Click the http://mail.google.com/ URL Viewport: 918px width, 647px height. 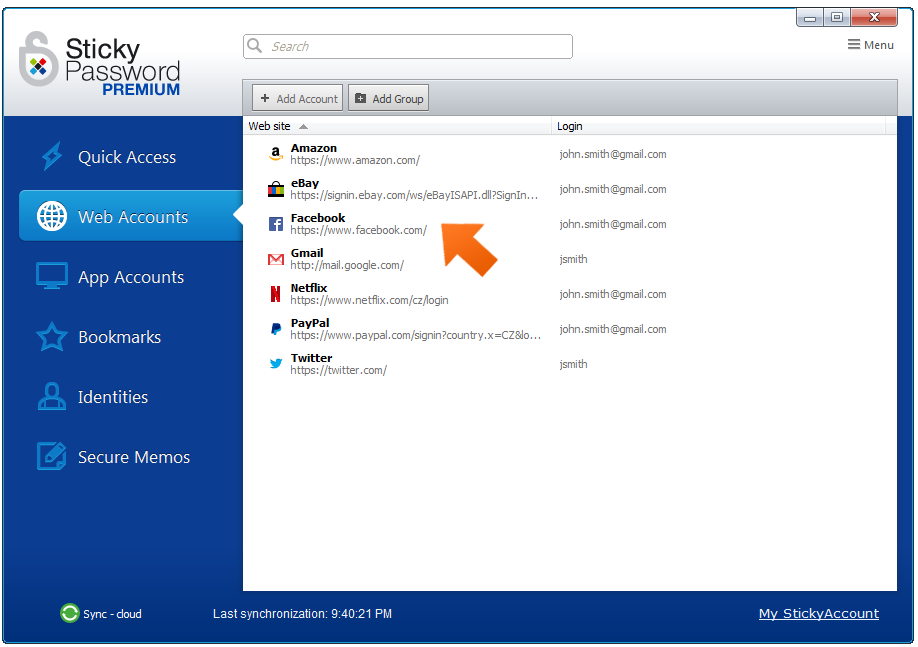pos(347,265)
